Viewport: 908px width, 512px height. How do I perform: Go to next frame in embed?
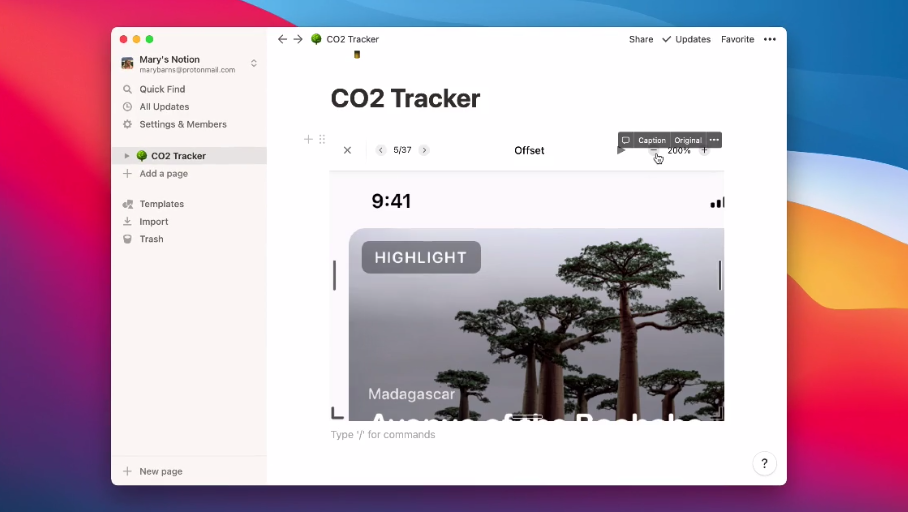coord(424,150)
